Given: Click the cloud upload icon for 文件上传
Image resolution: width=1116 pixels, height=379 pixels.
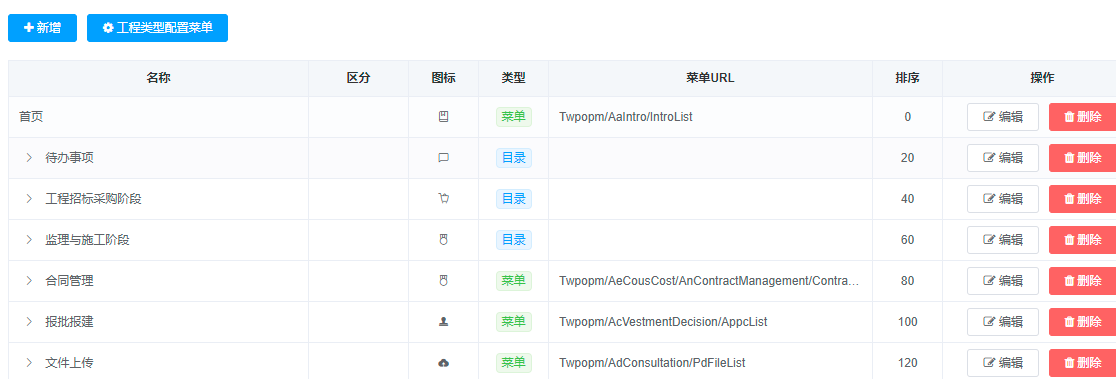Looking at the screenshot, I should point(443,363).
